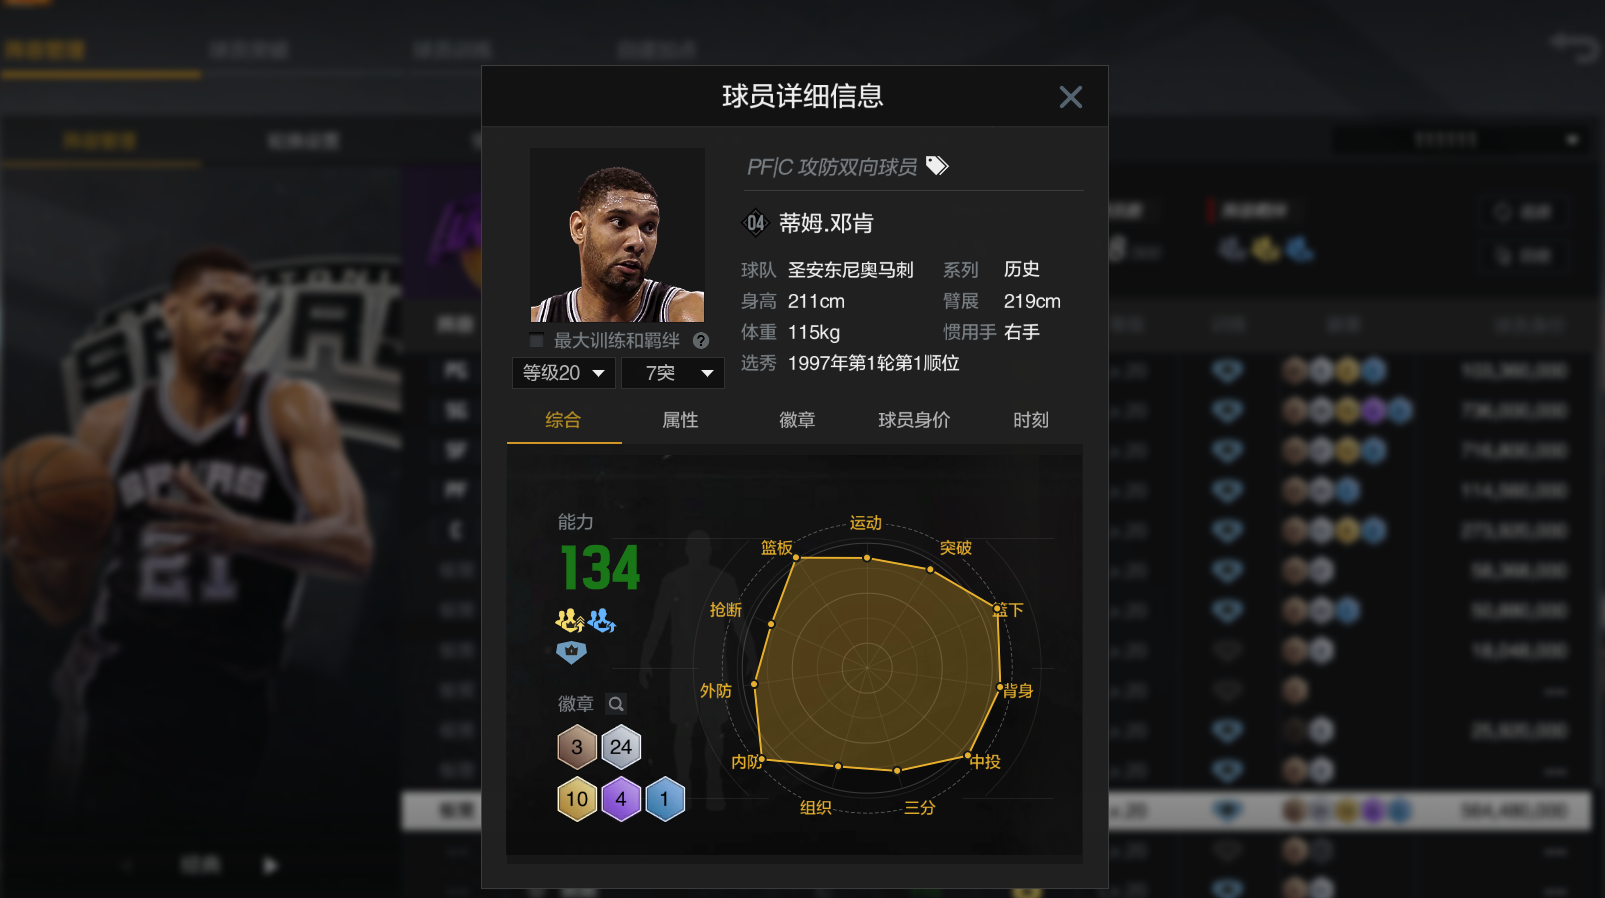Select the purple badge numbered 4
Screen dimensions: 1605x898
click(x=621, y=799)
